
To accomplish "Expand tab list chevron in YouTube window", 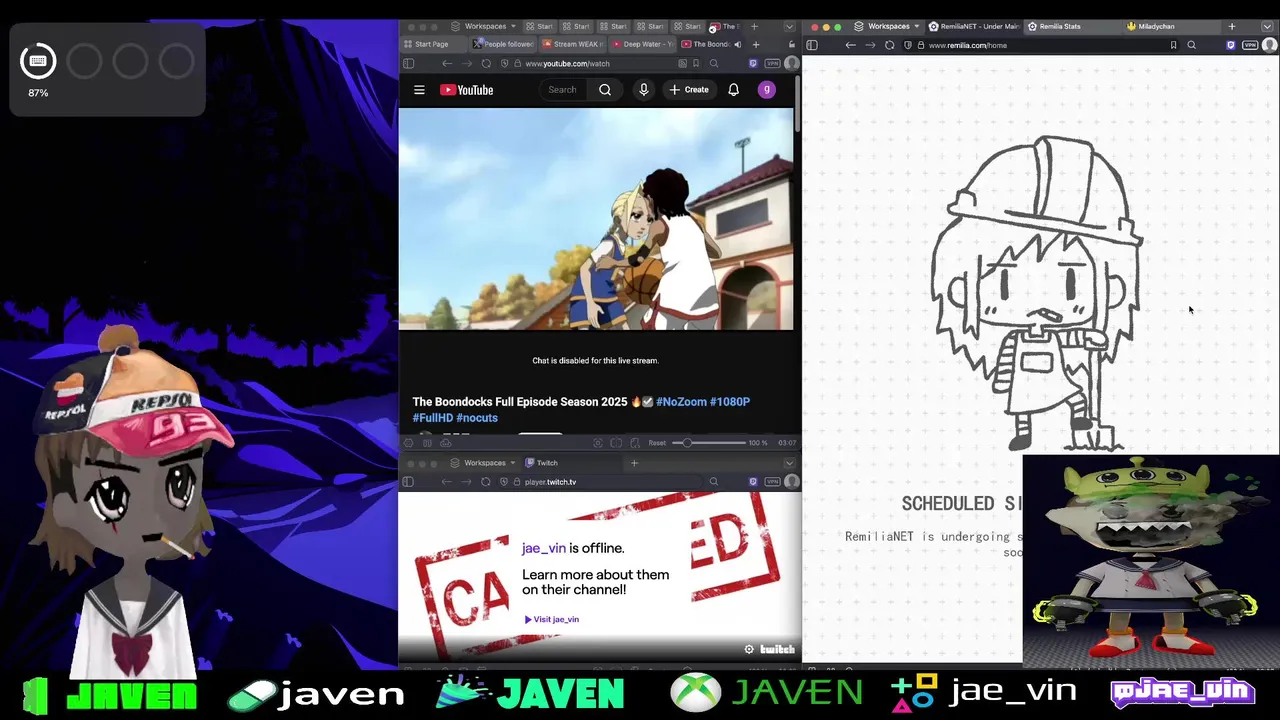I will 789,26.
